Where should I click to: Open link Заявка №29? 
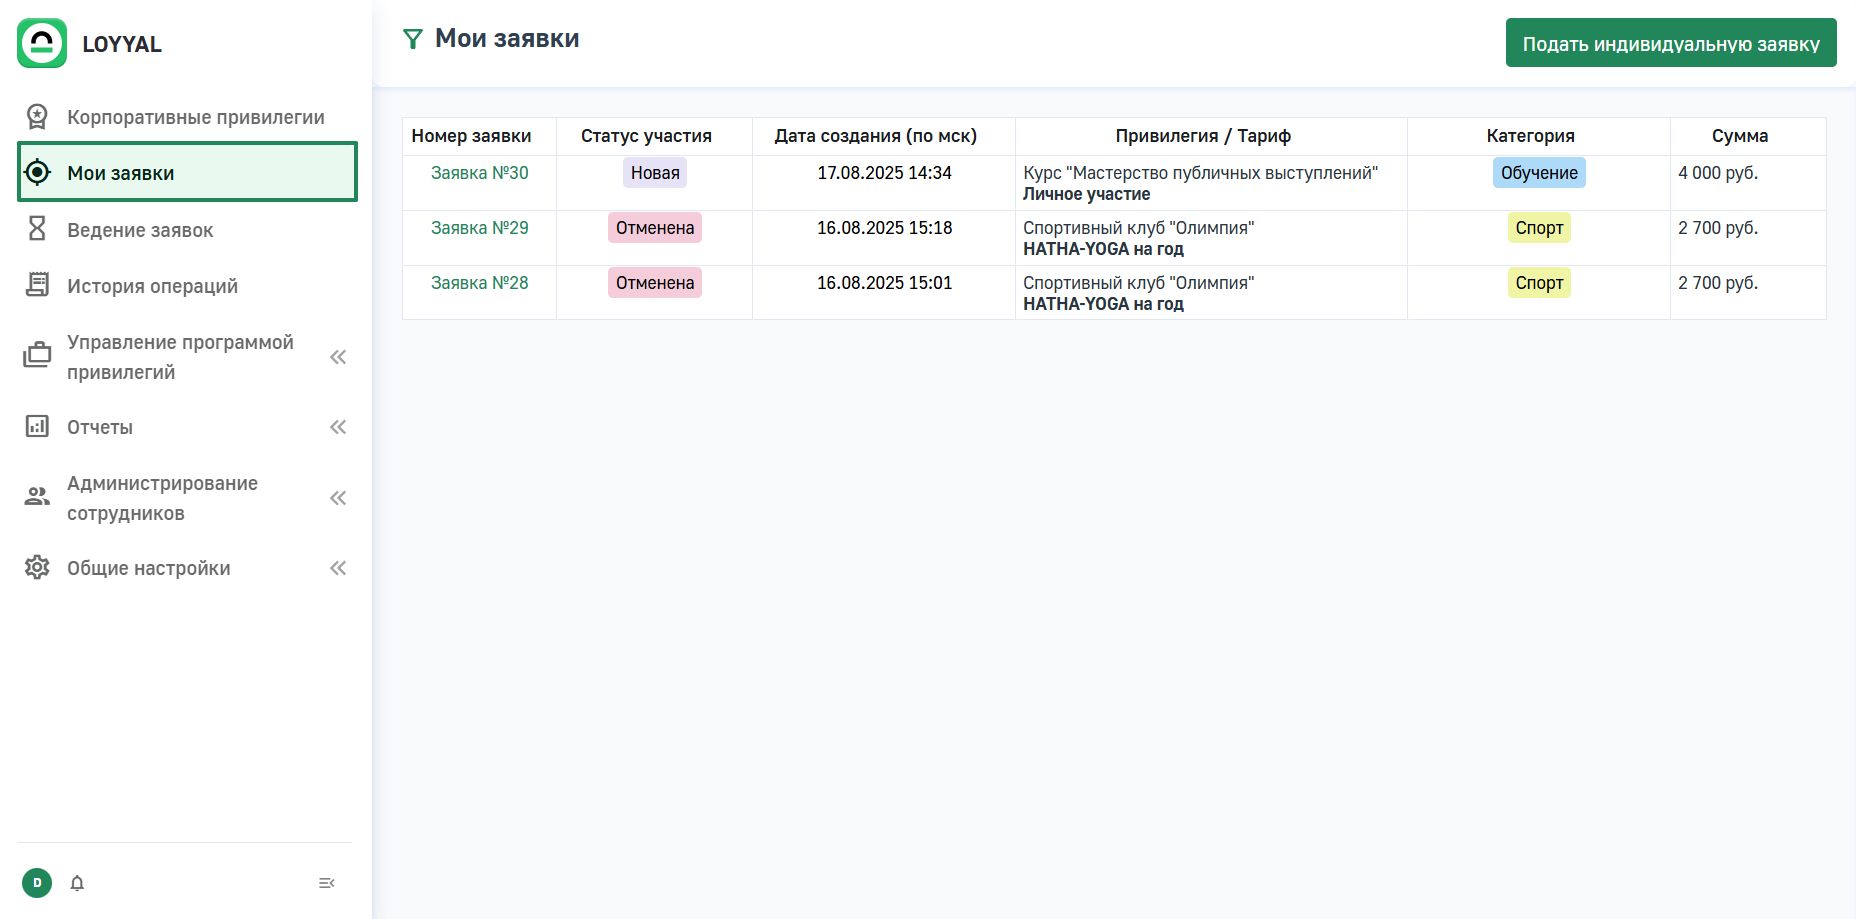pyautogui.click(x=479, y=228)
